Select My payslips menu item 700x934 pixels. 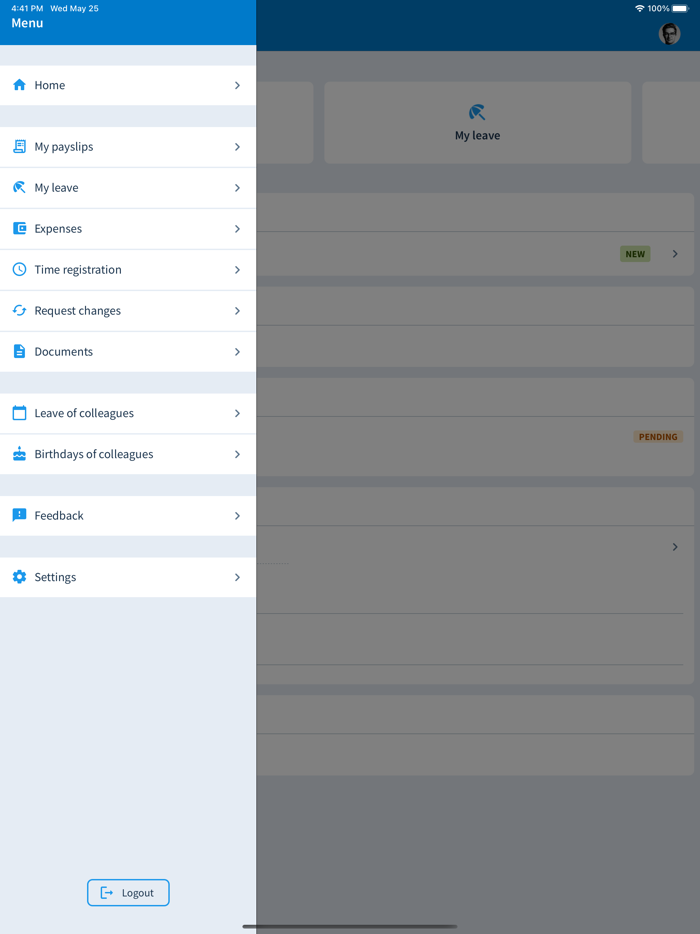click(x=128, y=147)
